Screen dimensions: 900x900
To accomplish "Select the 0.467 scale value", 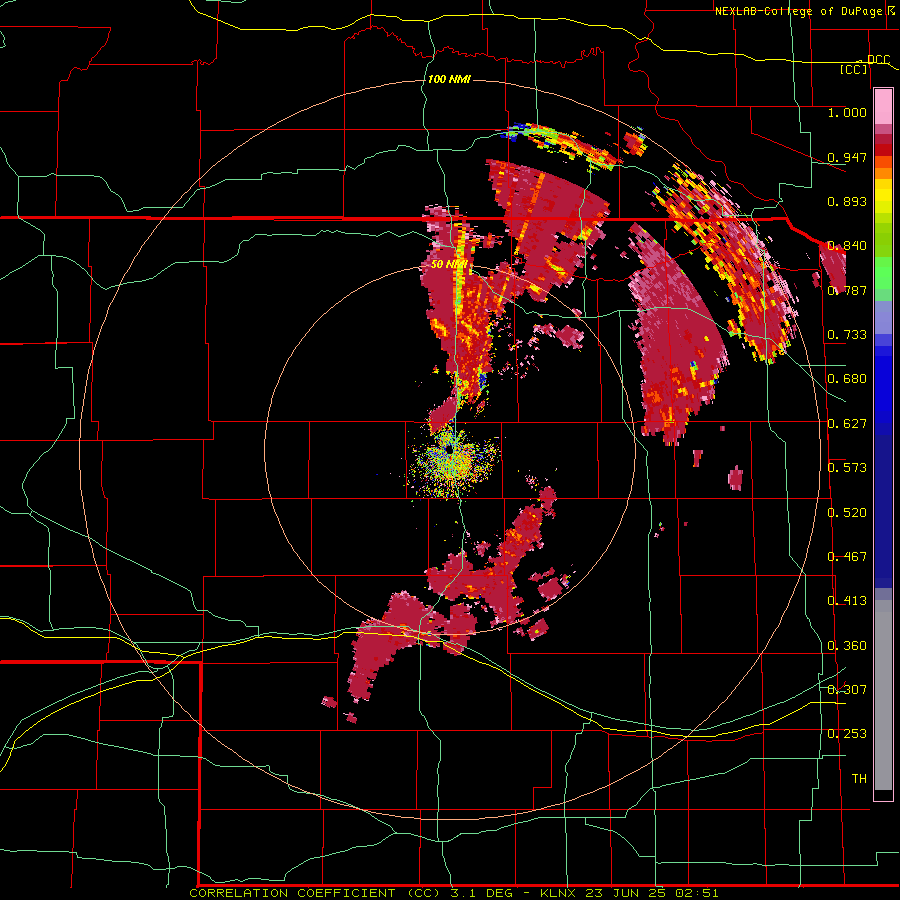I will click(x=847, y=557).
